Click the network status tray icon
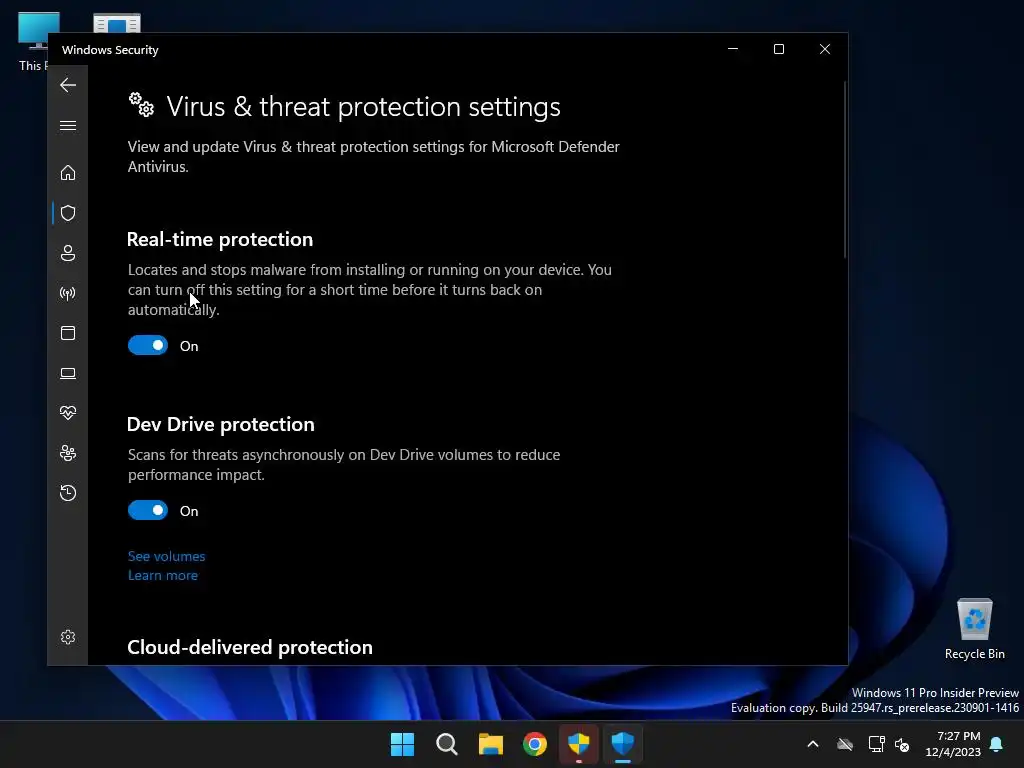1024x768 pixels. coord(876,744)
